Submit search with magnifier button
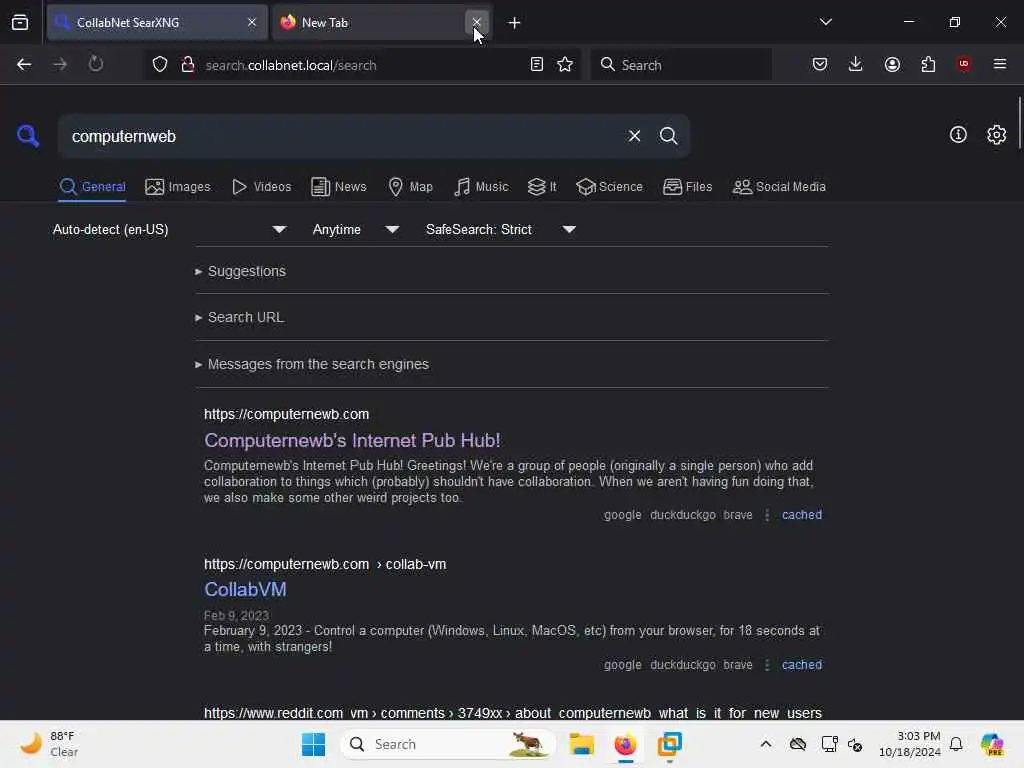Image resolution: width=1024 pixels, height=768 pixels. coord(668,136)
